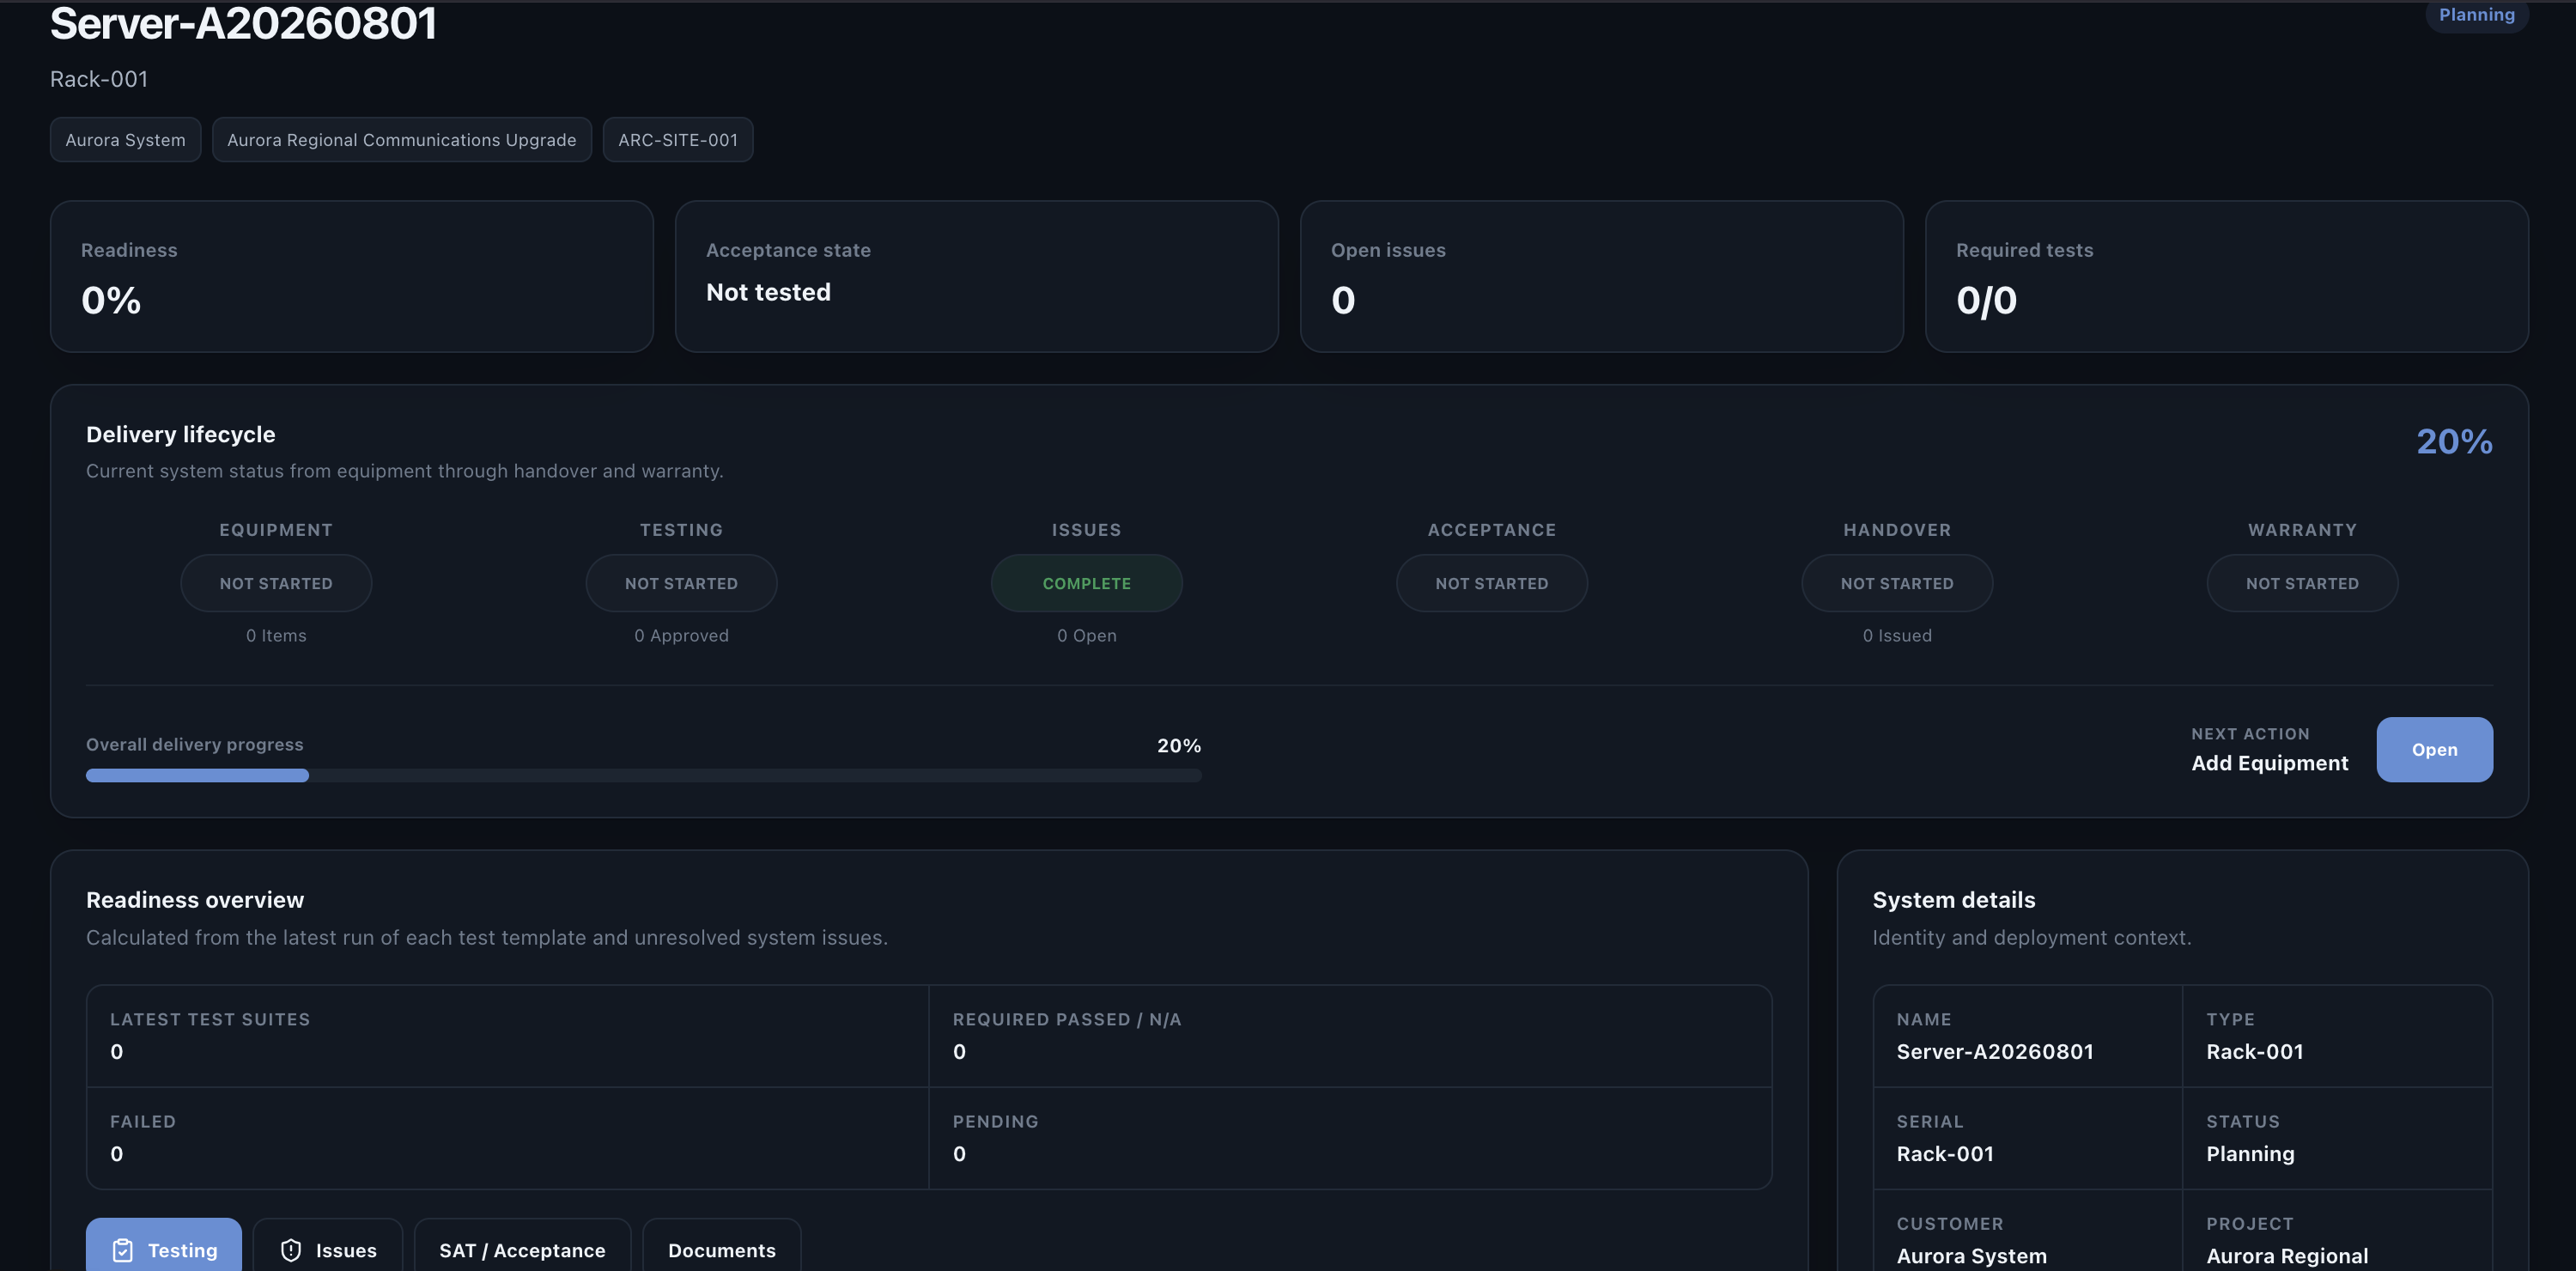Click the Customer value Aurora System

[x=1971, y=1256]
